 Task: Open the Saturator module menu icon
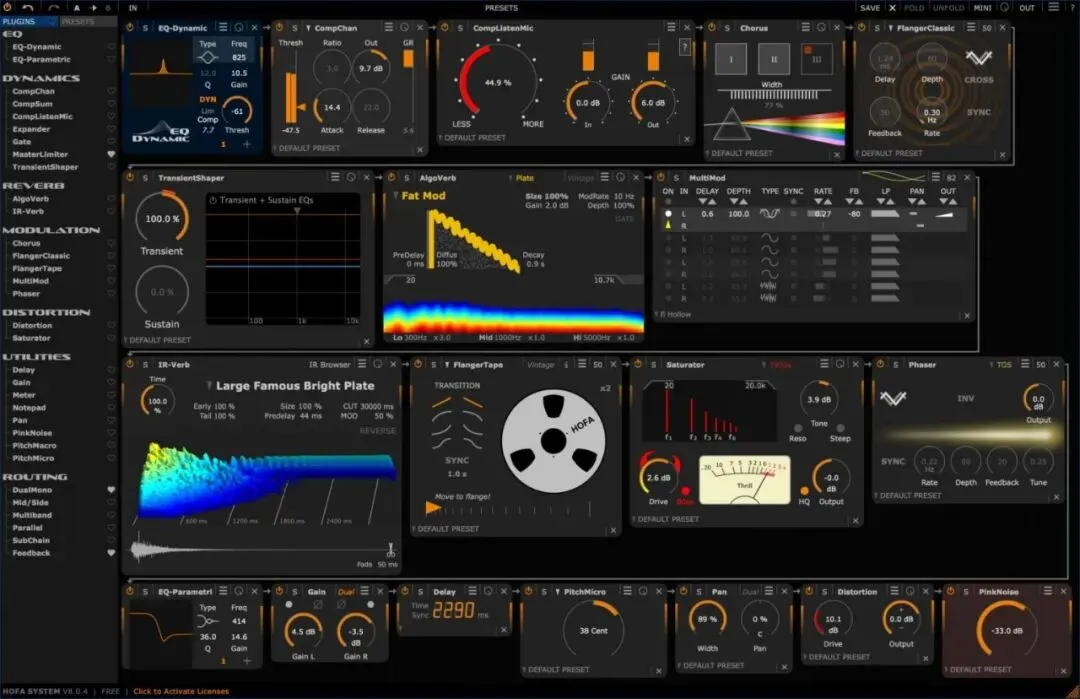click(824, 364)
